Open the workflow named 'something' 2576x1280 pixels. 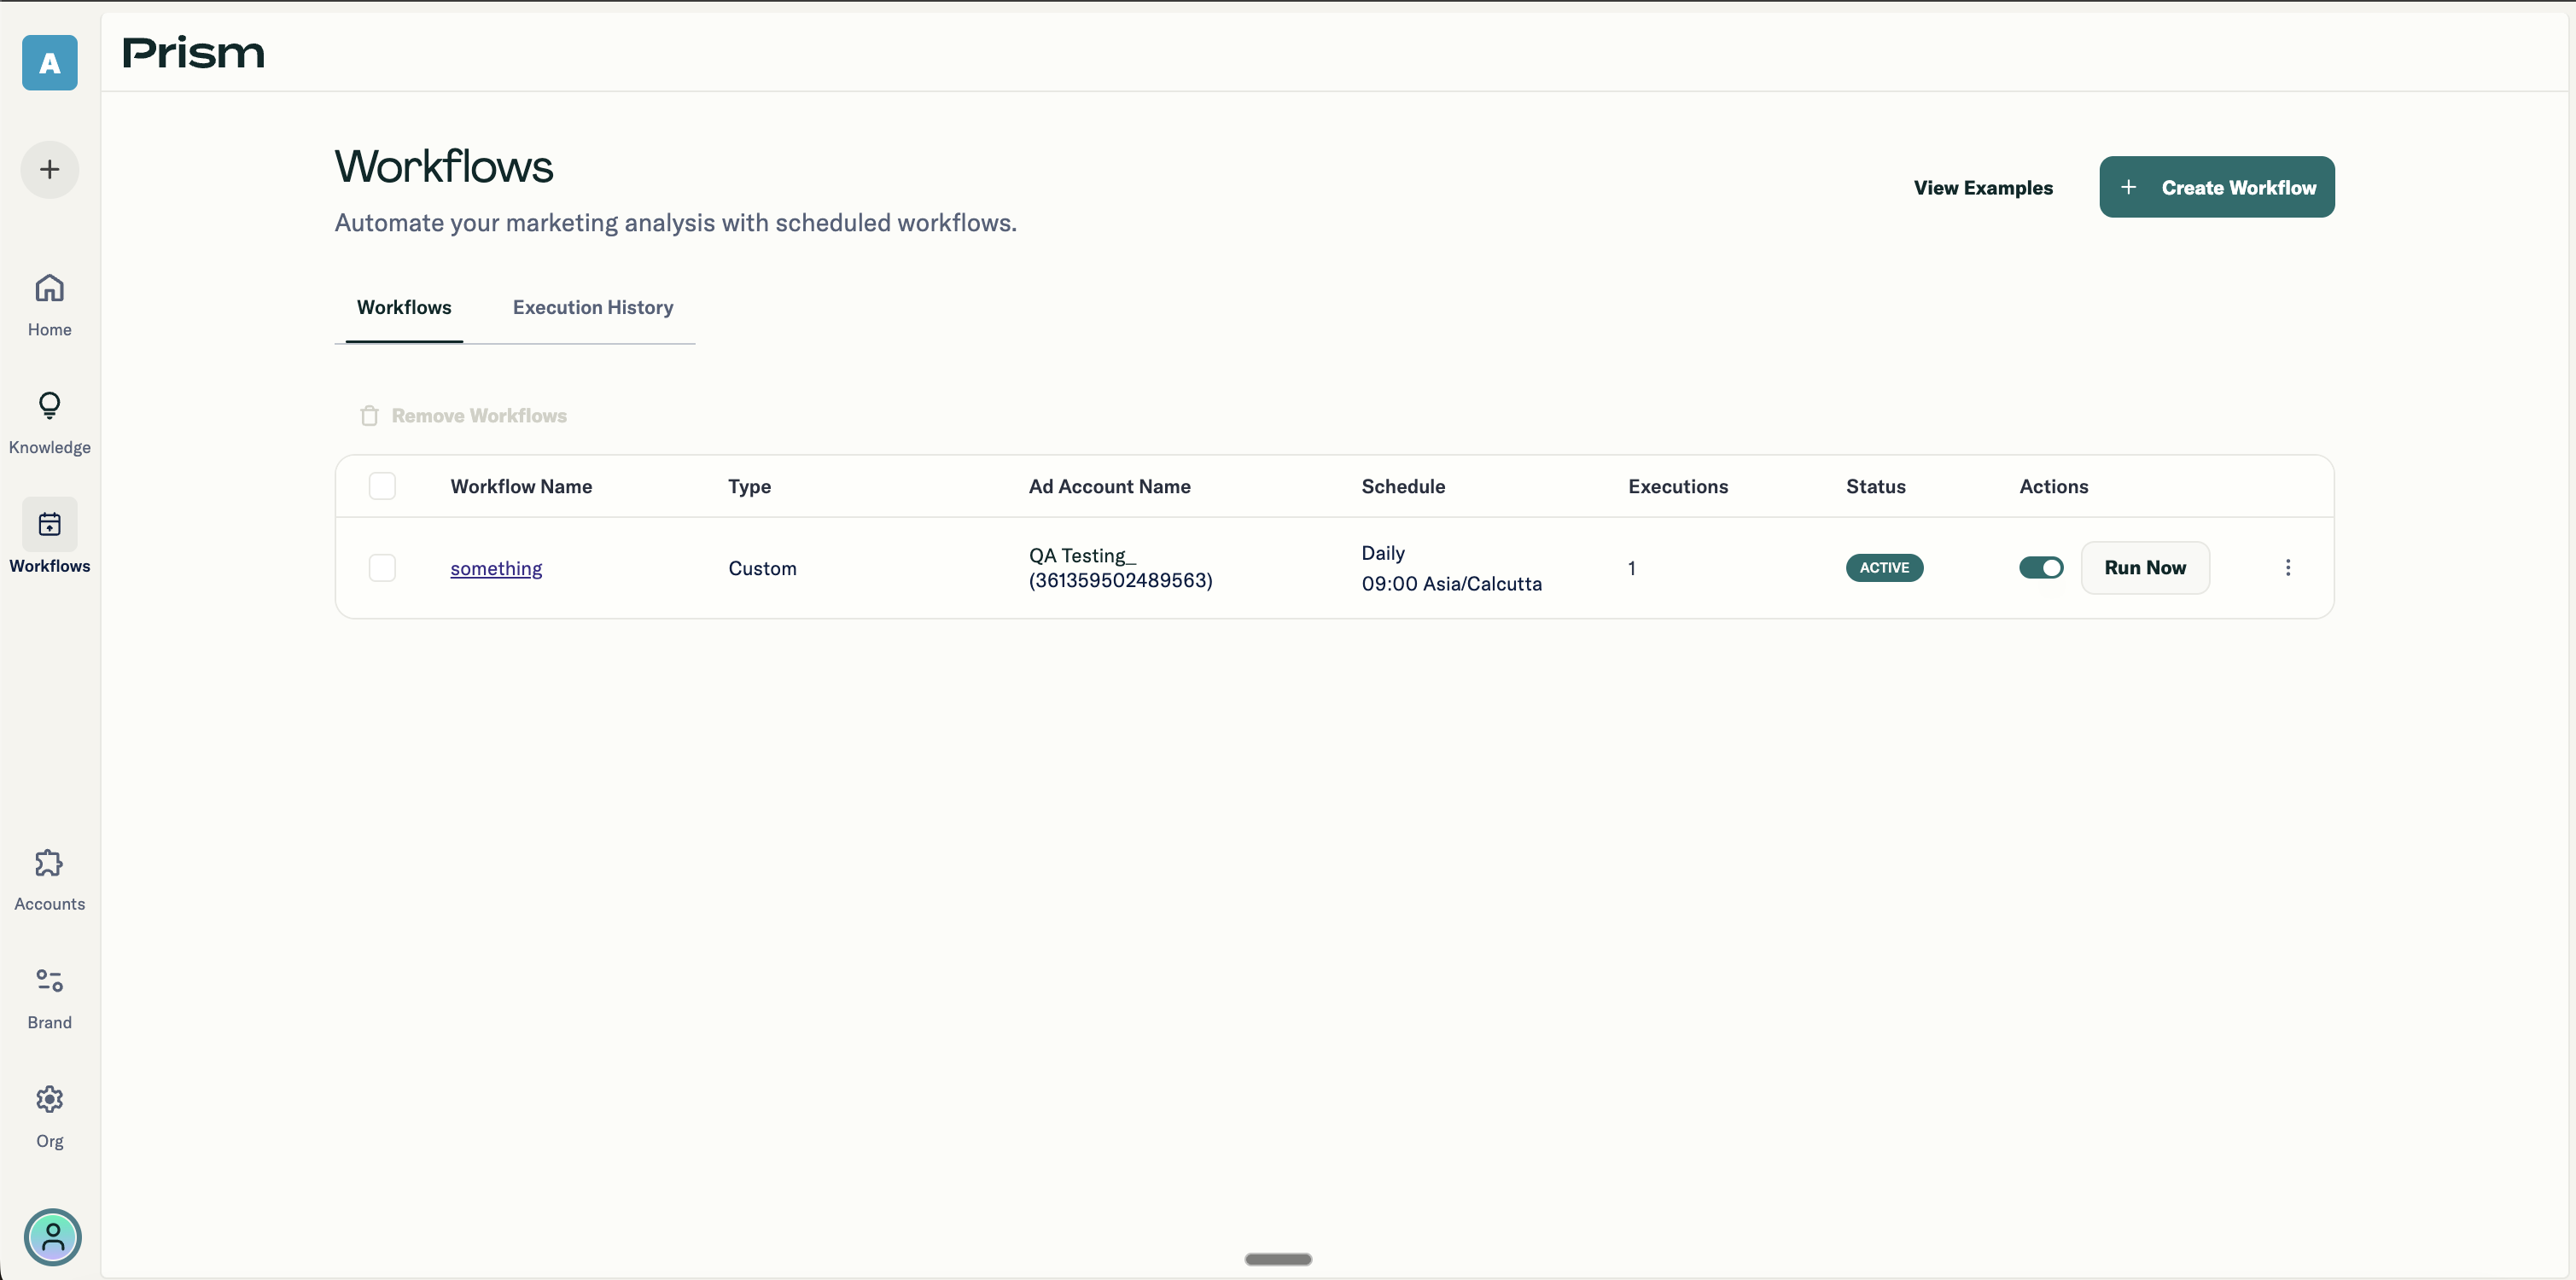[x=496, y=568]
